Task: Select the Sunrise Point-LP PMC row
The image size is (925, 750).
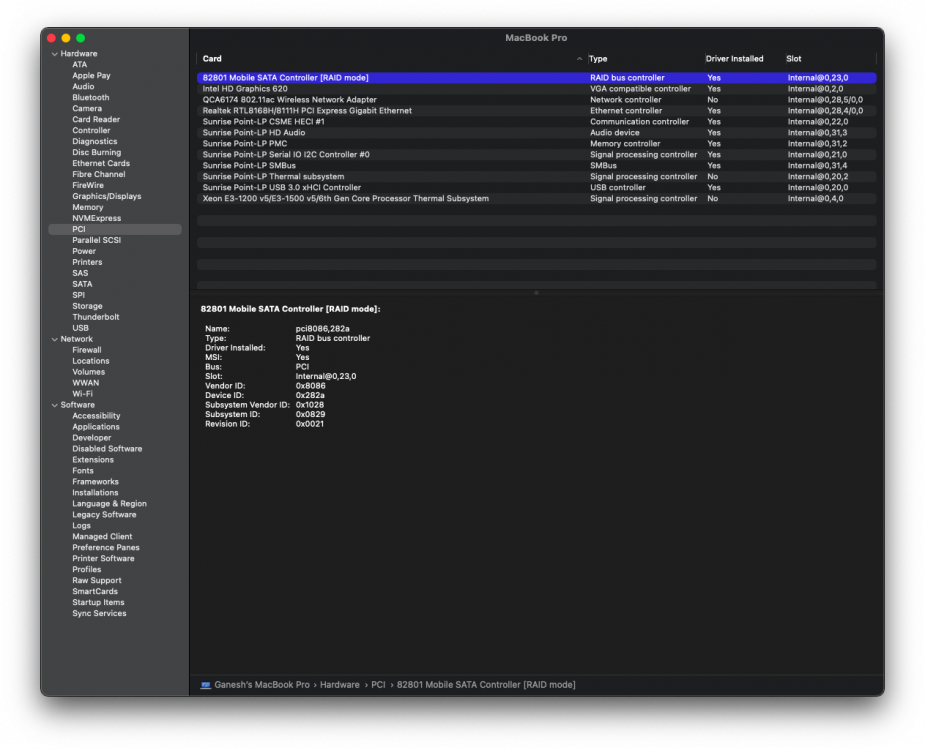Action: click(536, 144)
